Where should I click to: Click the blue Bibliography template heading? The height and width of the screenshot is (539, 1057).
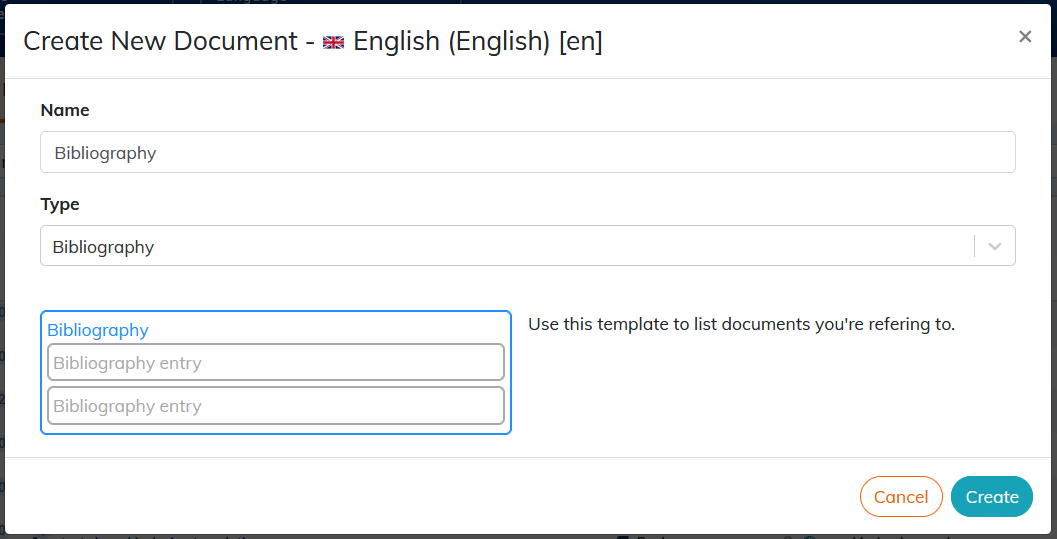(x=98, y=330)
